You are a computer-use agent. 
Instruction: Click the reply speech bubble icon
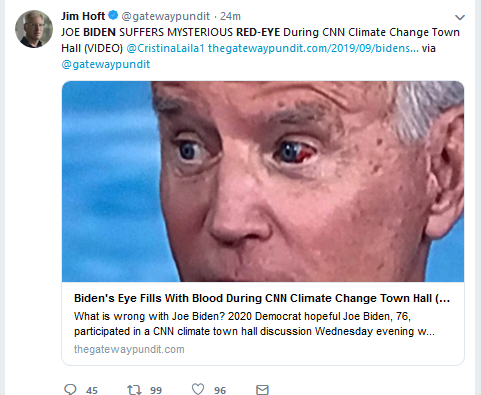(x=70, y=389)
